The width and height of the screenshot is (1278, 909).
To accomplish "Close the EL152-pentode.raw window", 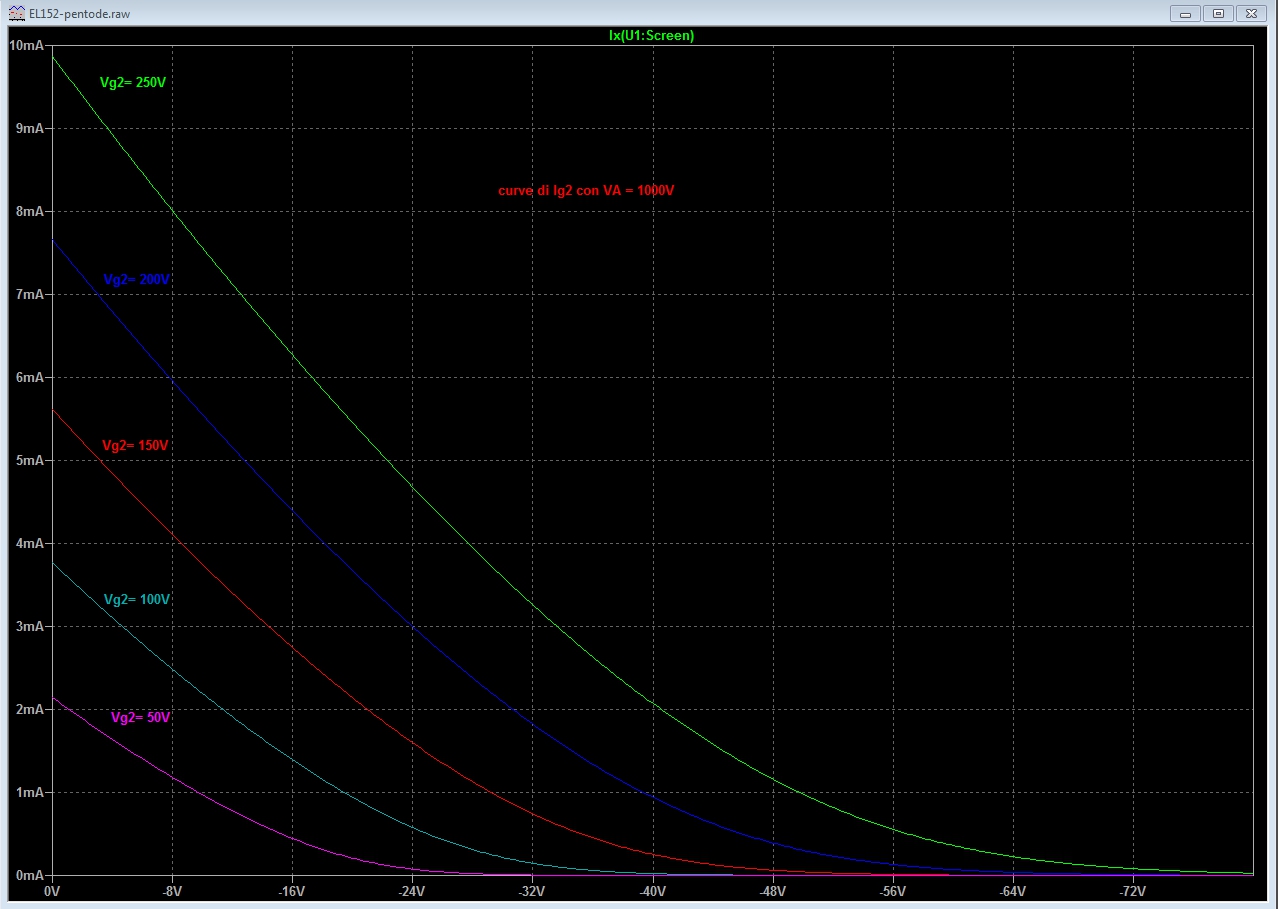I will pyautogui.click(x=1251, y=13).
